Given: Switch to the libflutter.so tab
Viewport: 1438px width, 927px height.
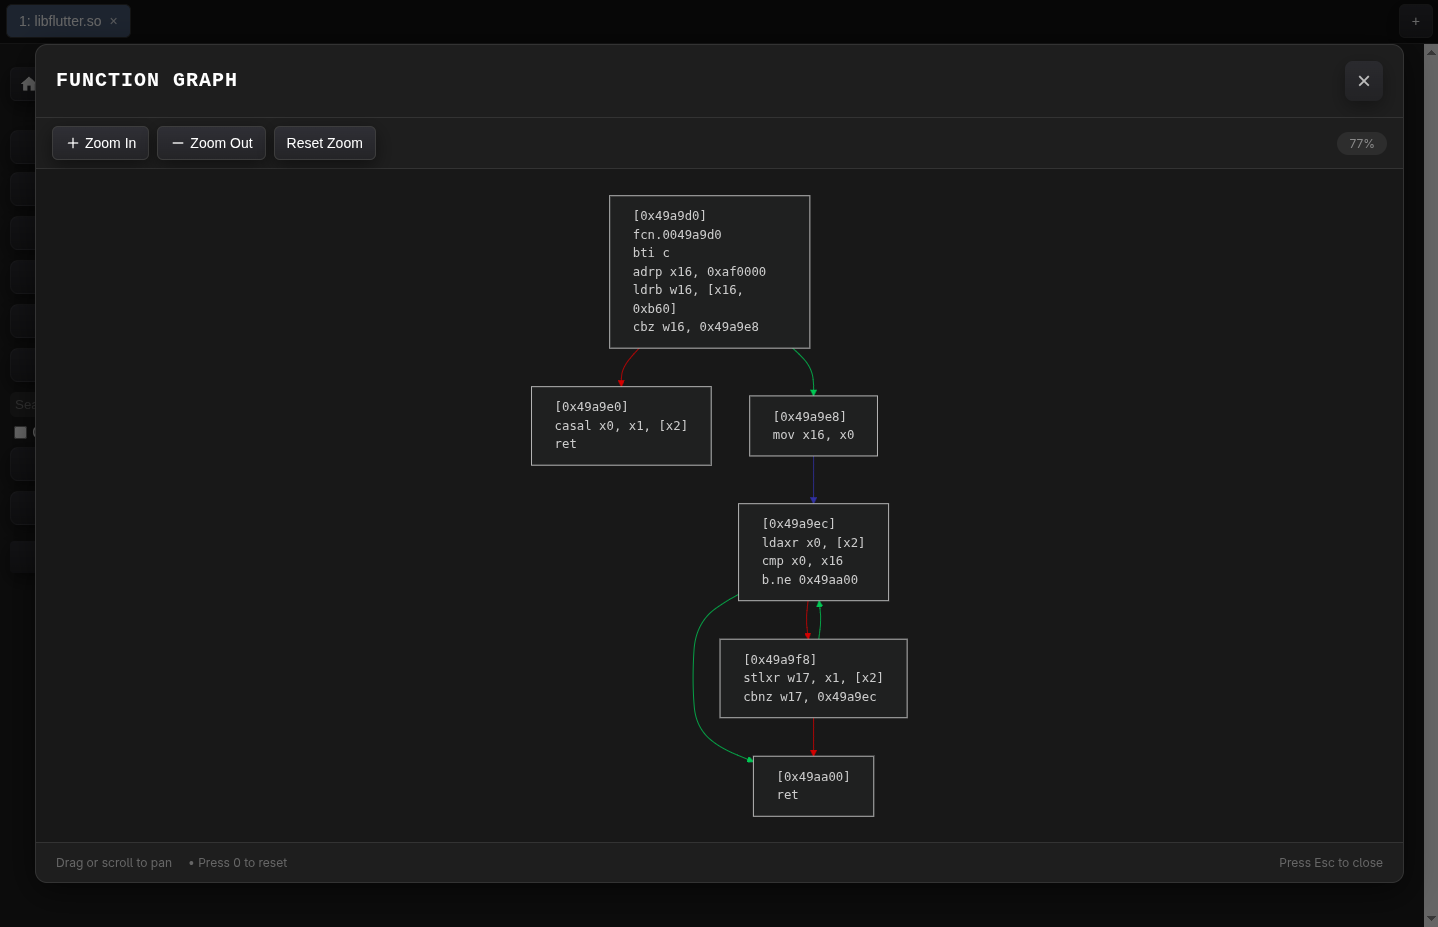Looking at the screenshot, I should (x=59, y=21).
